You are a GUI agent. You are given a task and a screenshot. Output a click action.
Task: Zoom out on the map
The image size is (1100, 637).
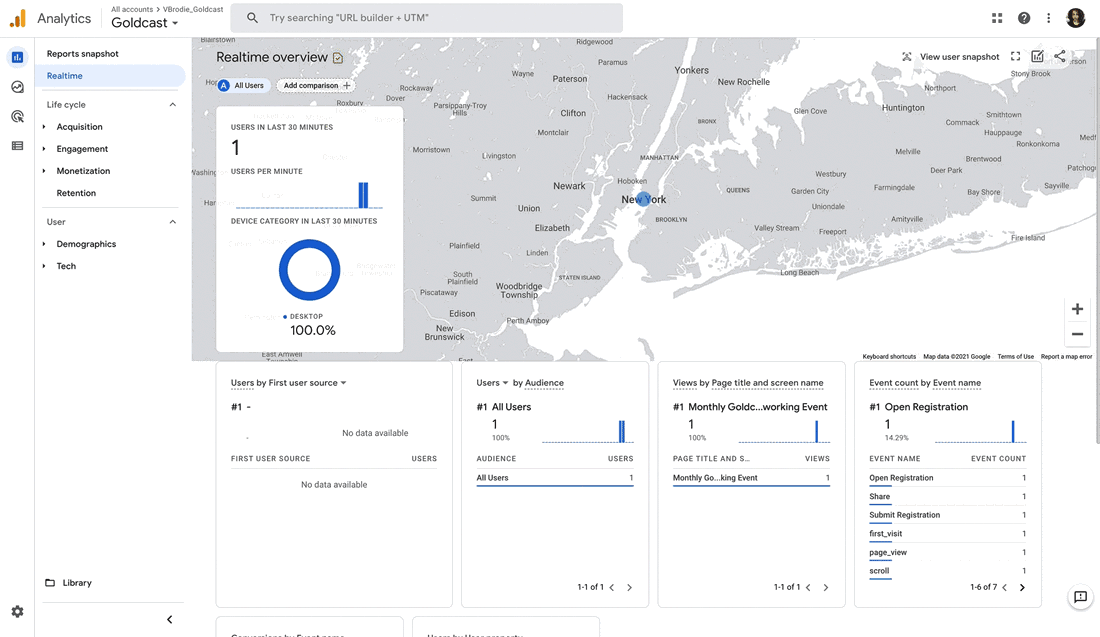[1078, 334]
